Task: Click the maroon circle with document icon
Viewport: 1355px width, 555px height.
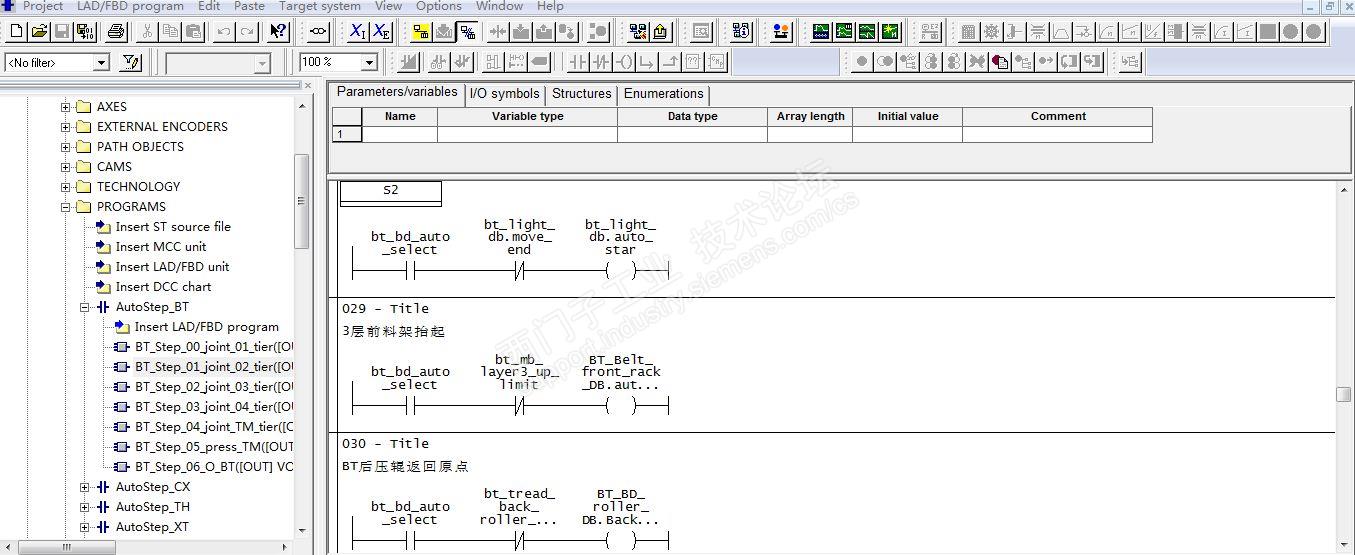Action: (x=1000, y=62)
